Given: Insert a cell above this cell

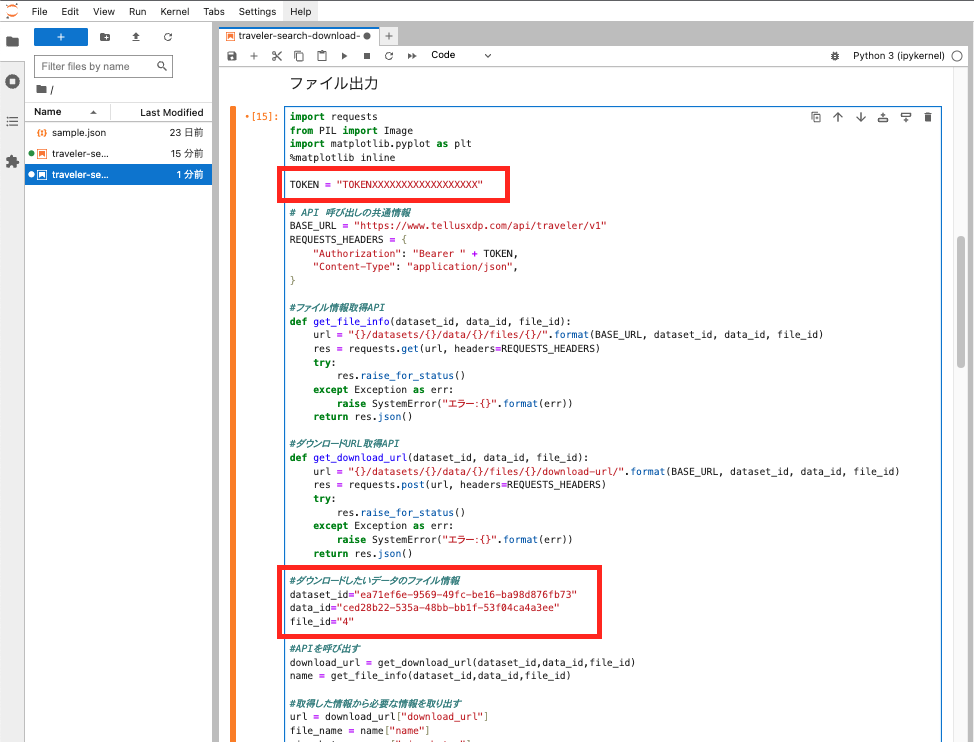Looking at the screenshot, I should click(883, 117).
